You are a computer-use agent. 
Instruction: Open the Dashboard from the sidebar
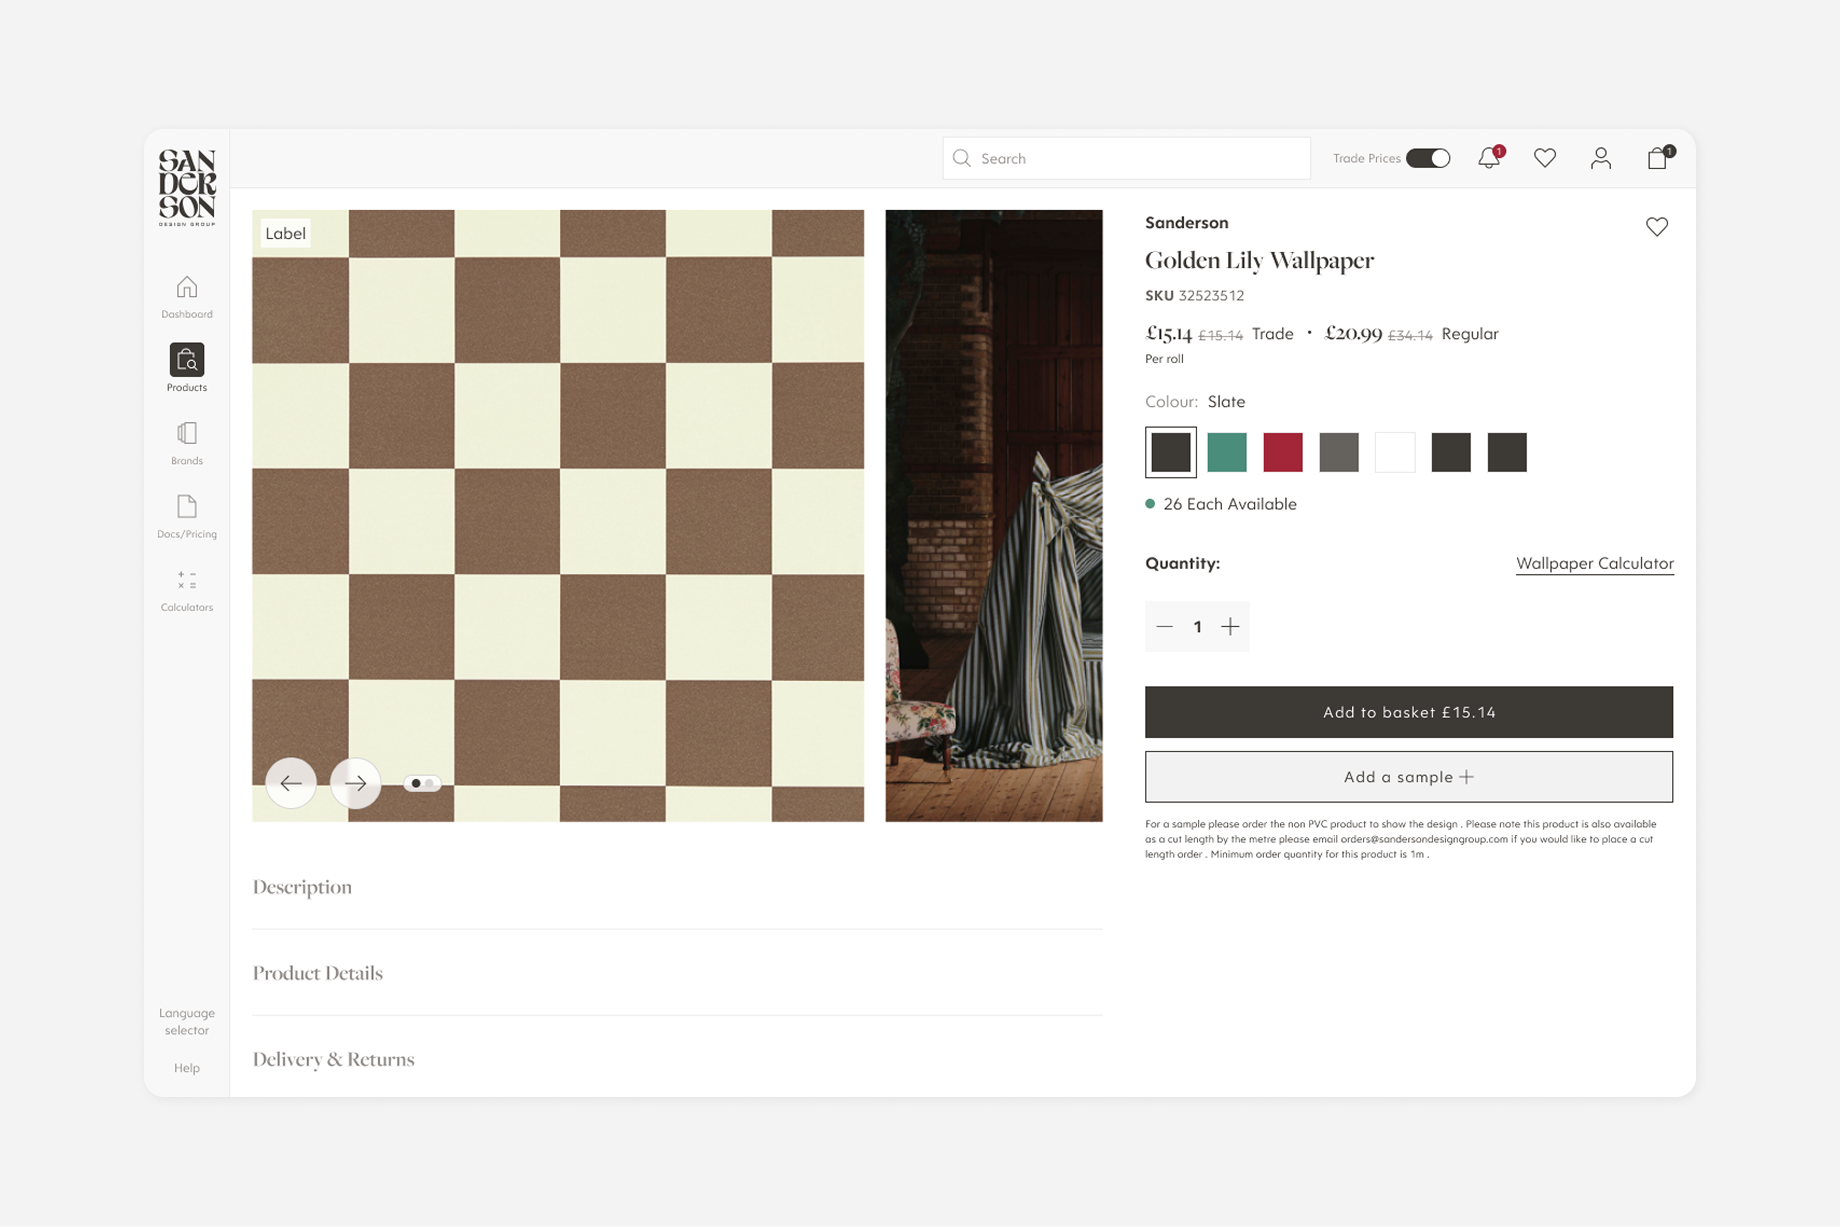[x=187, y=297]
